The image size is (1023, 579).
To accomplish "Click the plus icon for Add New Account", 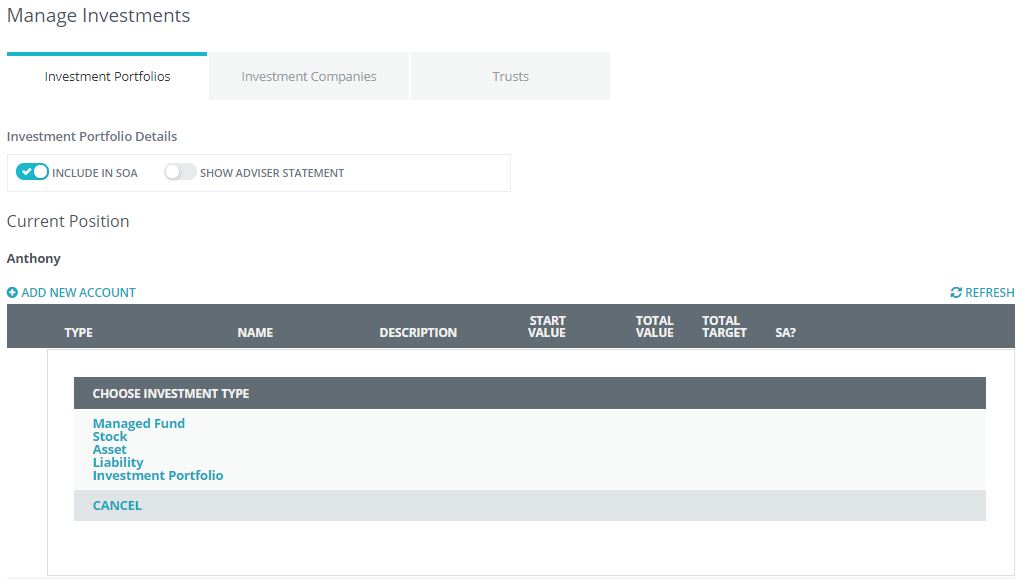I will click(12, 293).
